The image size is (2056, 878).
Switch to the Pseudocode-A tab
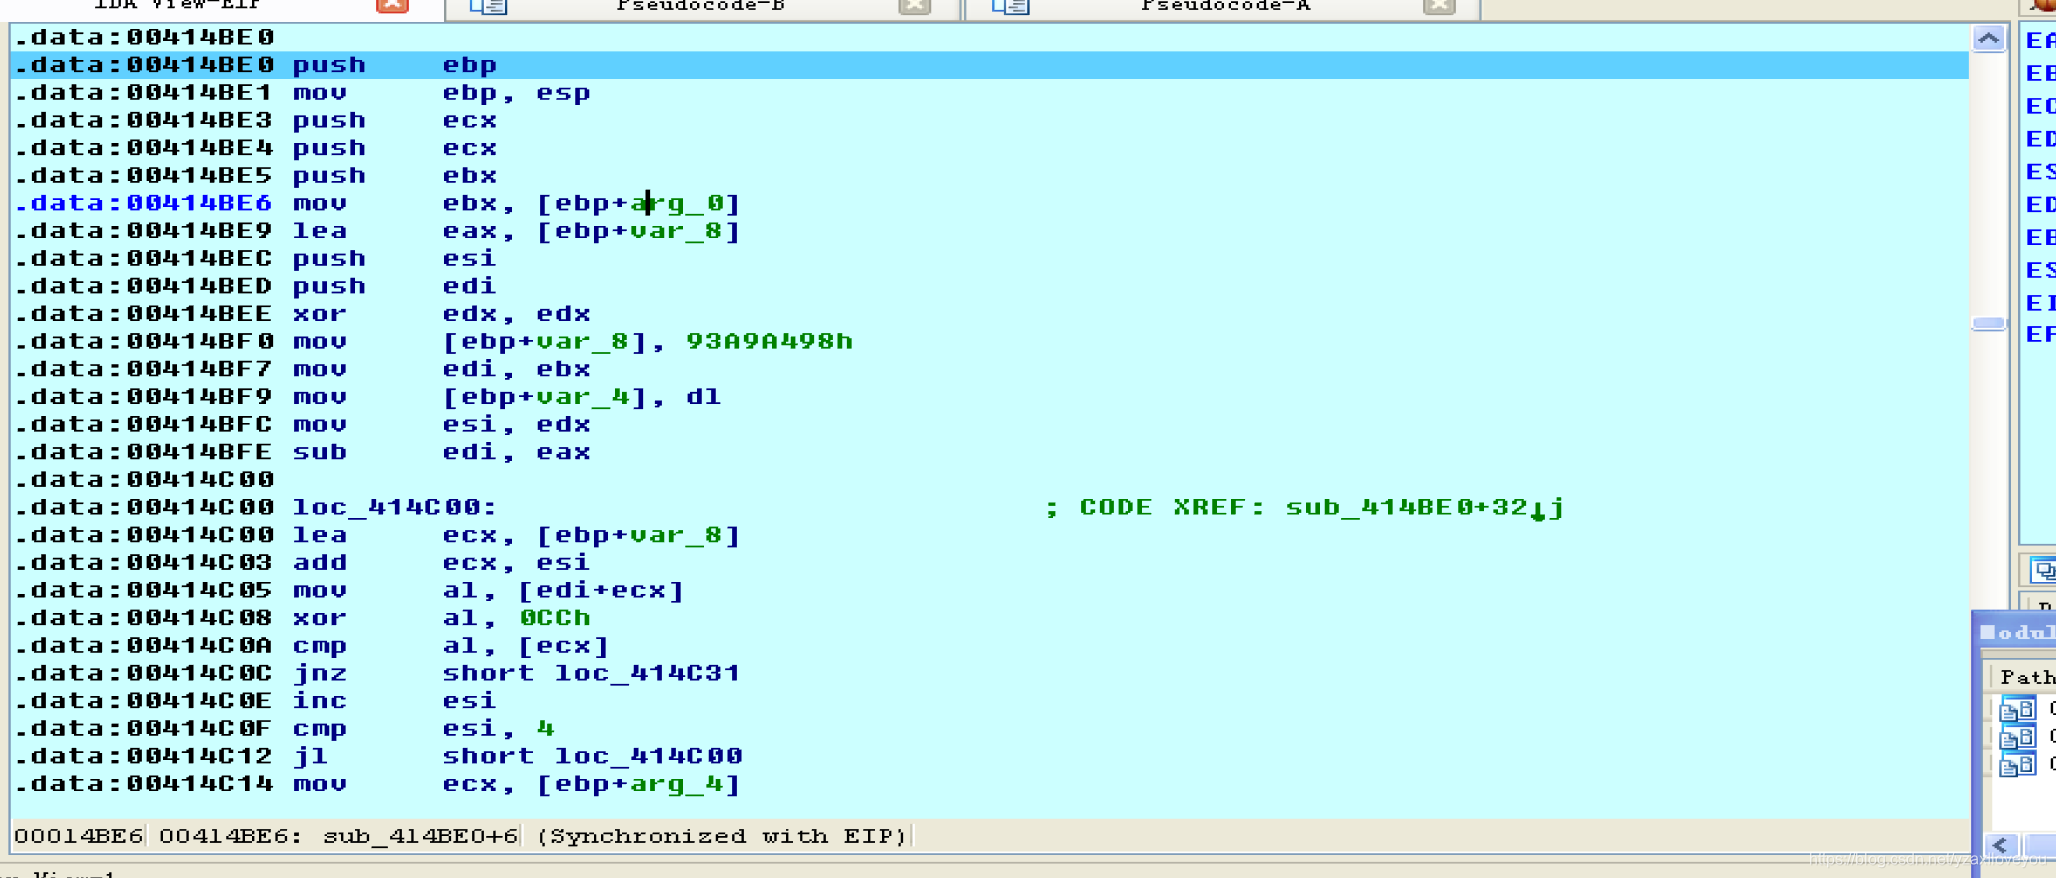click(x=1225, y=6)
